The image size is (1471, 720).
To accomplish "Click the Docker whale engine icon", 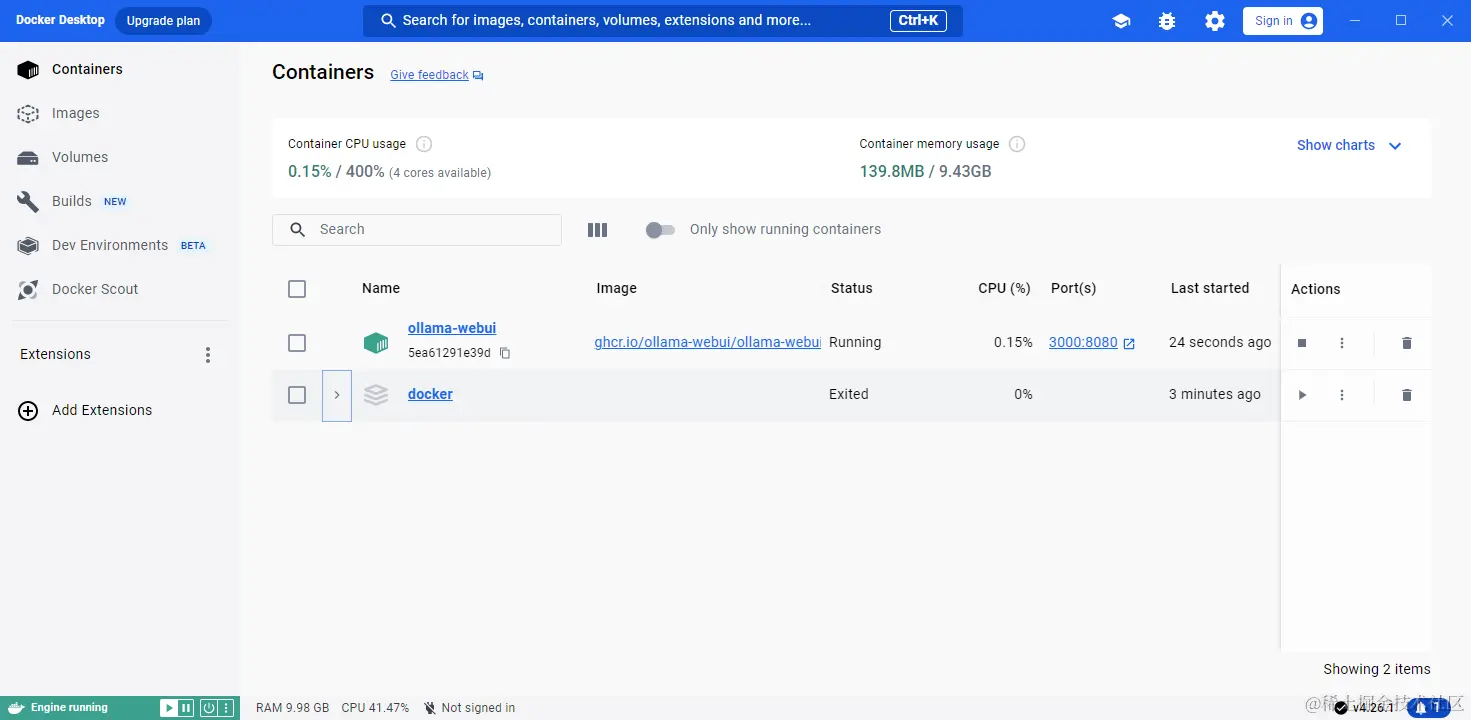I will [15, 708].
